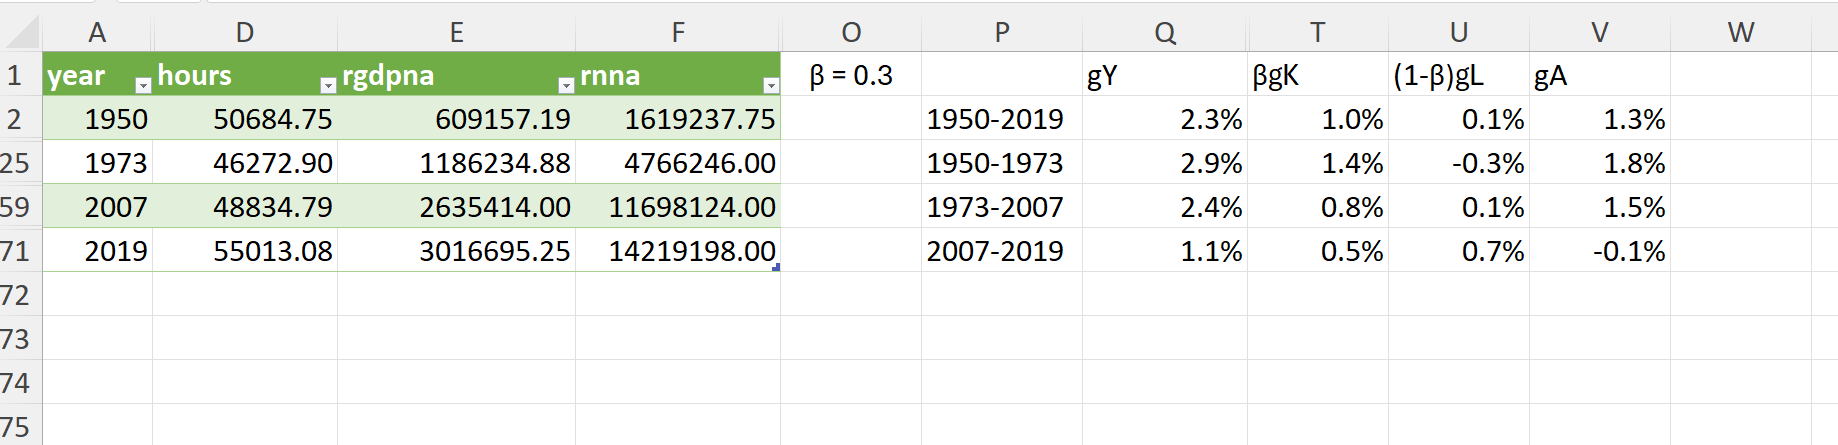
Task: Select row 25 header
Action: (x=16, y=163)
